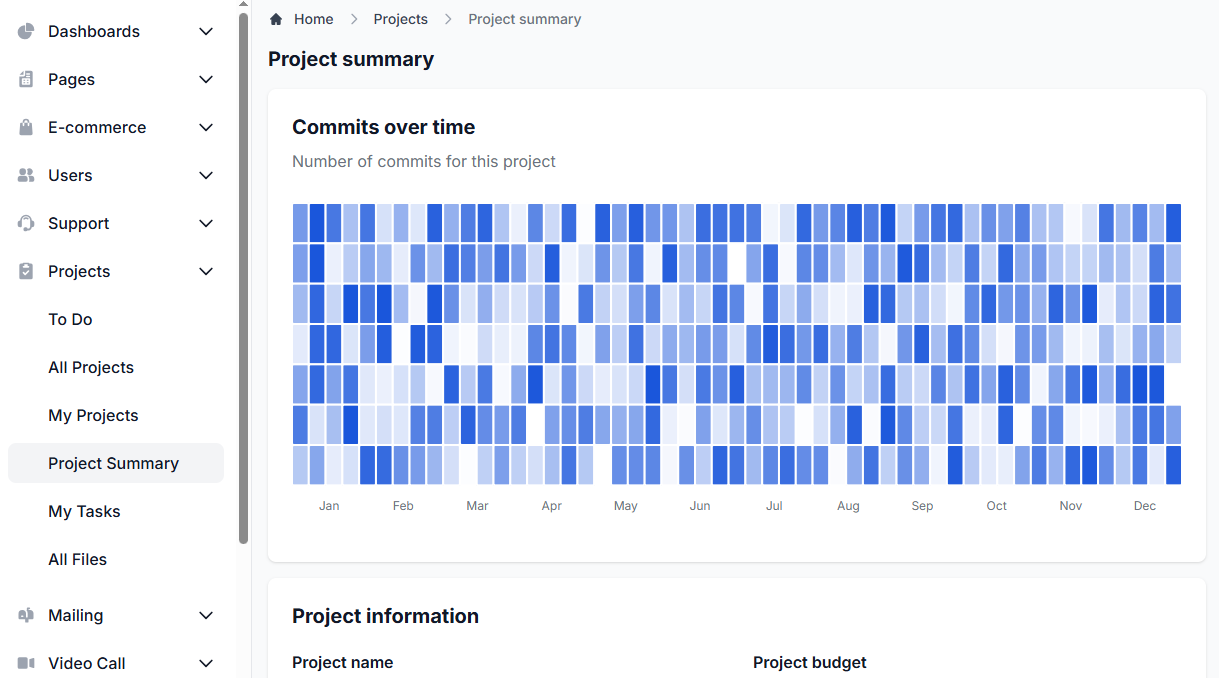Click the Video Call camera icon
This screenshot has height=678, width=1219.
pos(26,663)
